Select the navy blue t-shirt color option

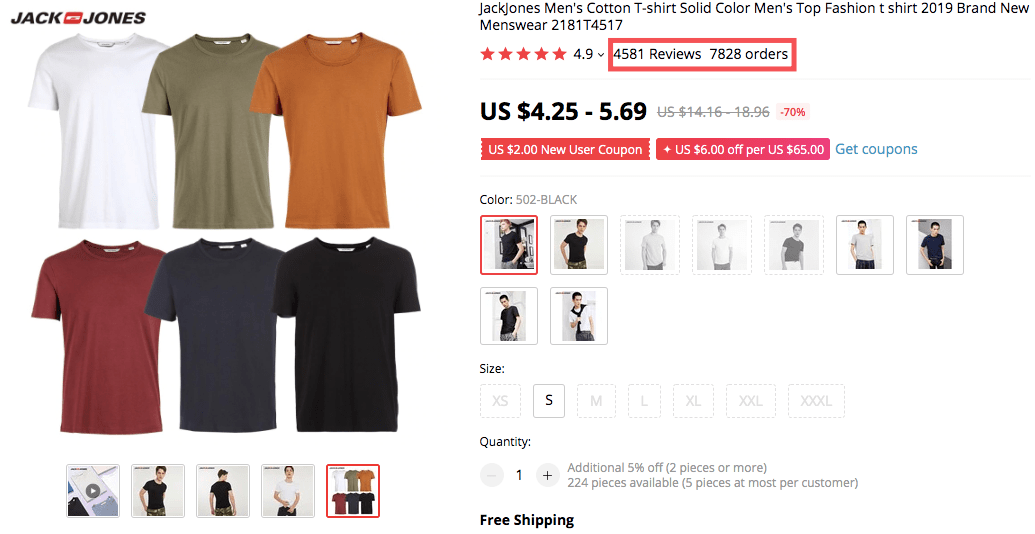pos(935,245)
